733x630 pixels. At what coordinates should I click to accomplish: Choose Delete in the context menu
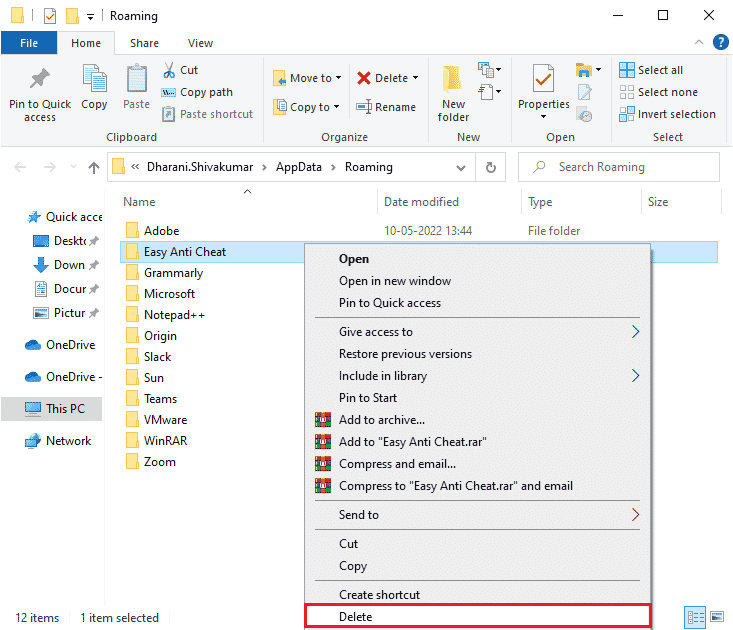(x=477, y=616)
